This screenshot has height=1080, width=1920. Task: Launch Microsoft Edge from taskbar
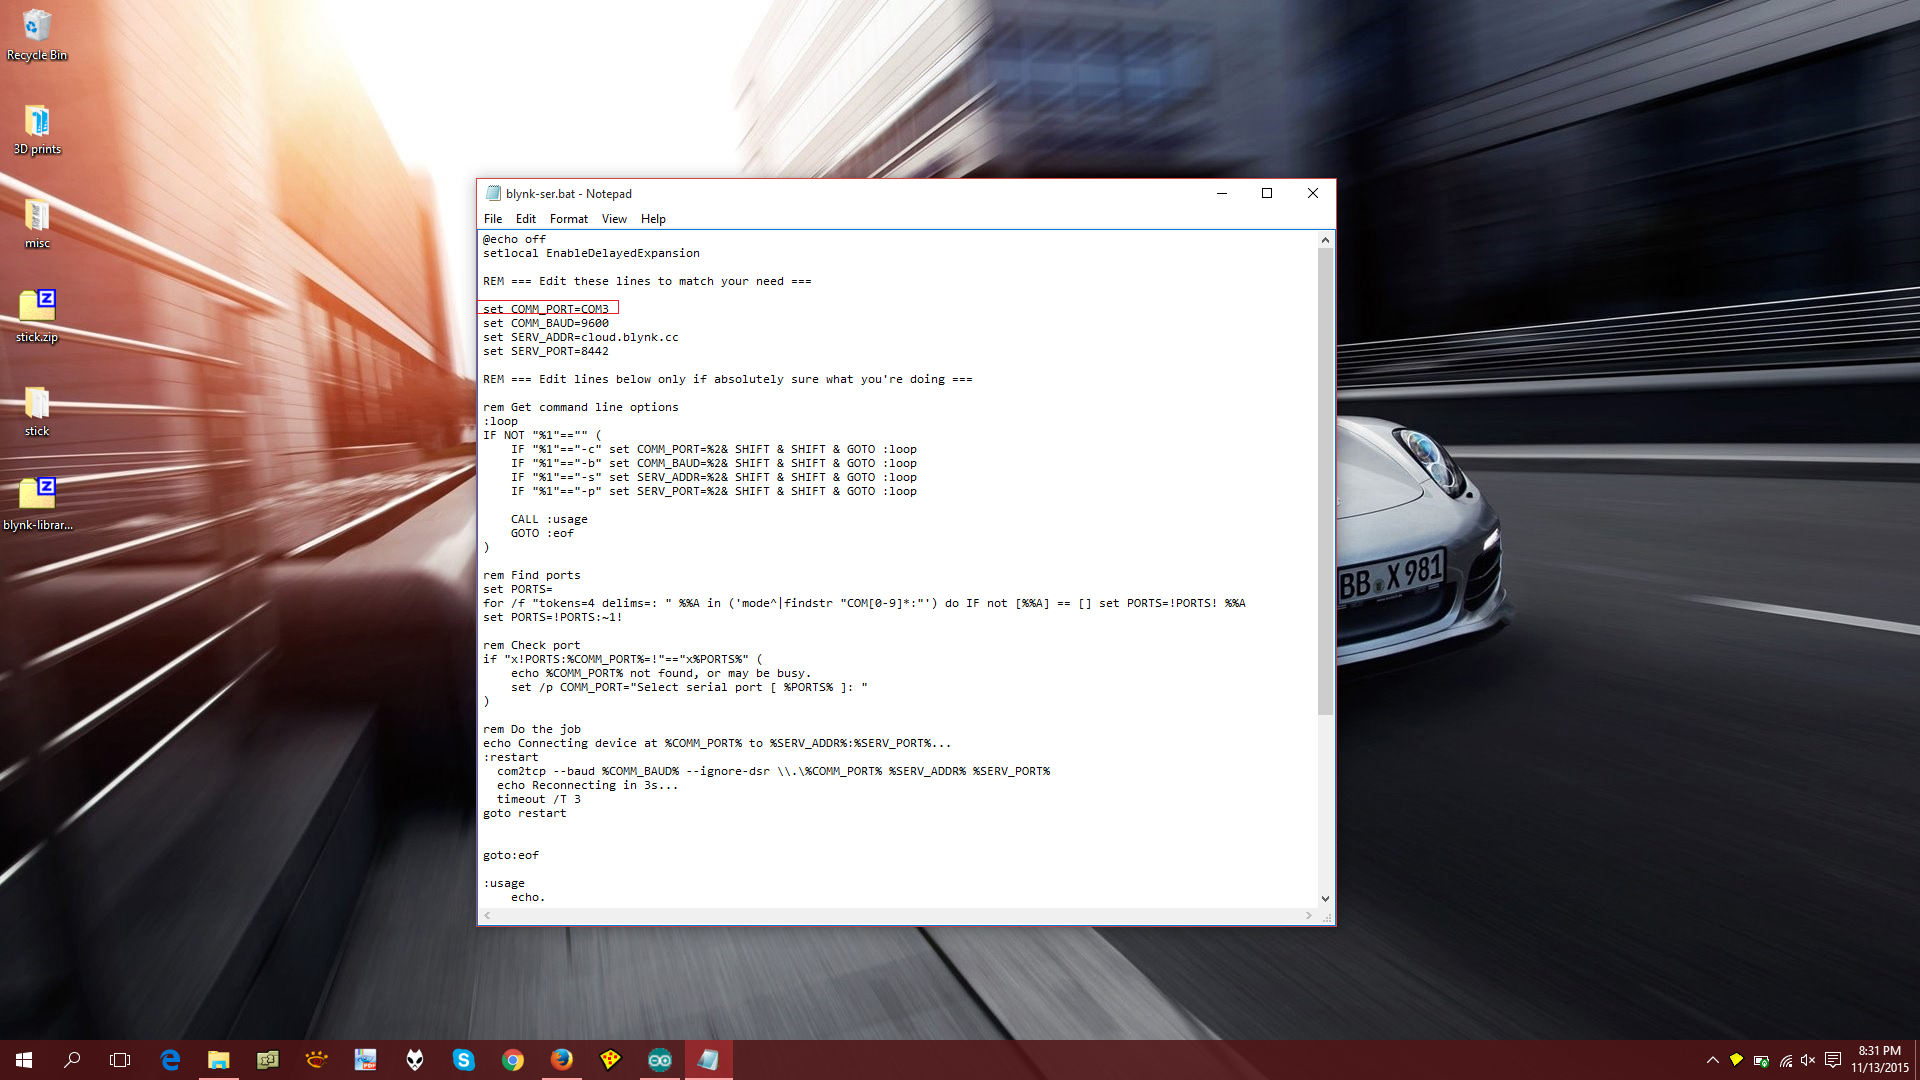click(170, 1060)
